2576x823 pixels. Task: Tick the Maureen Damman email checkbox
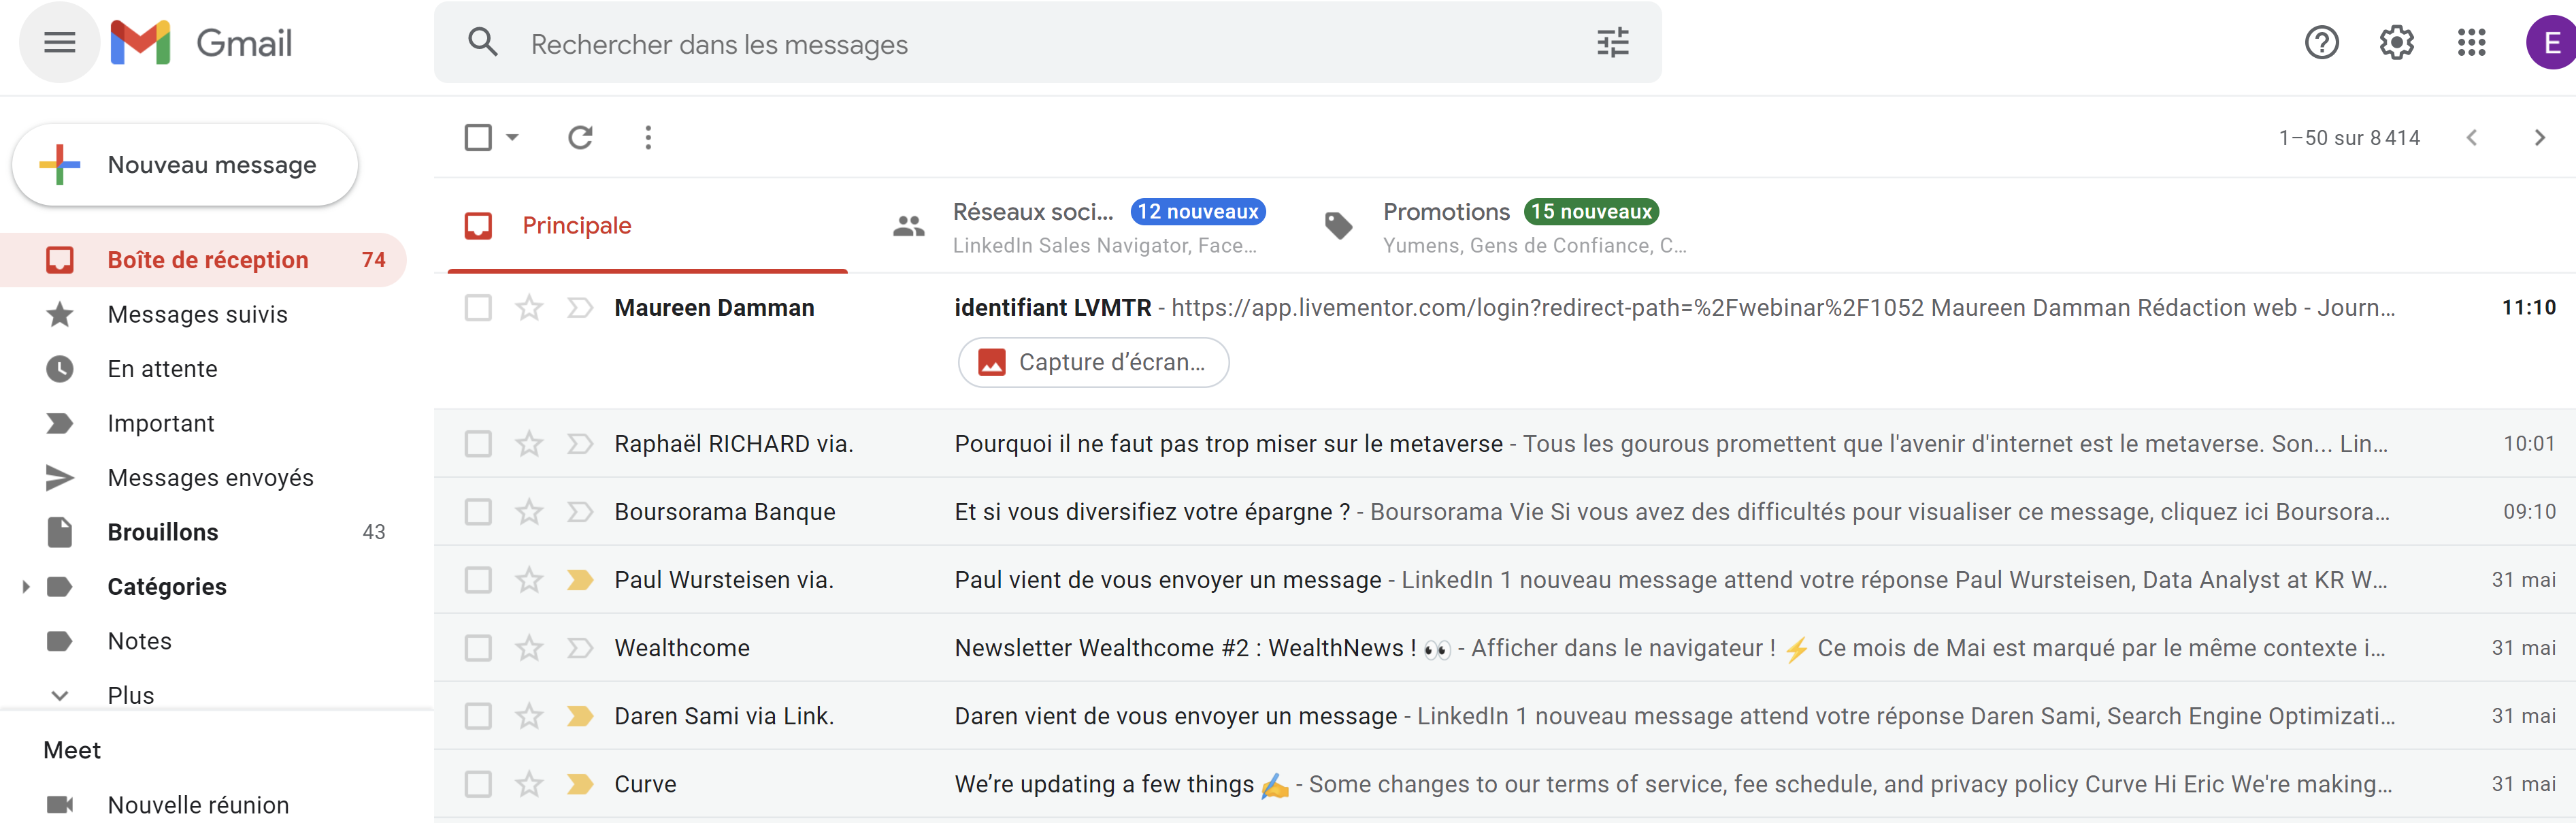coord(478,308)
